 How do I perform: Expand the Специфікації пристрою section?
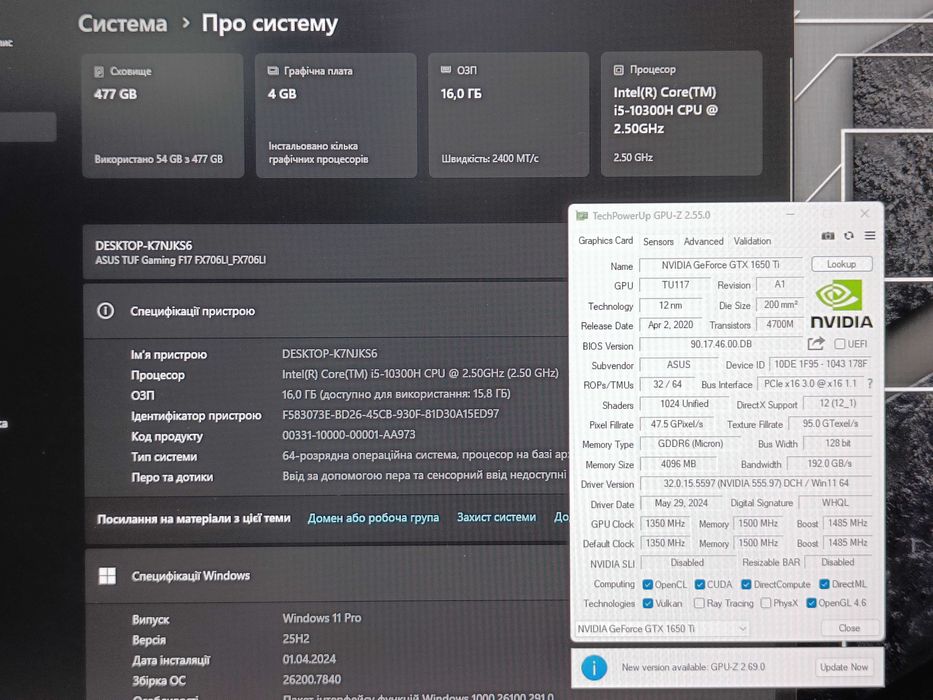coord(324,311)
